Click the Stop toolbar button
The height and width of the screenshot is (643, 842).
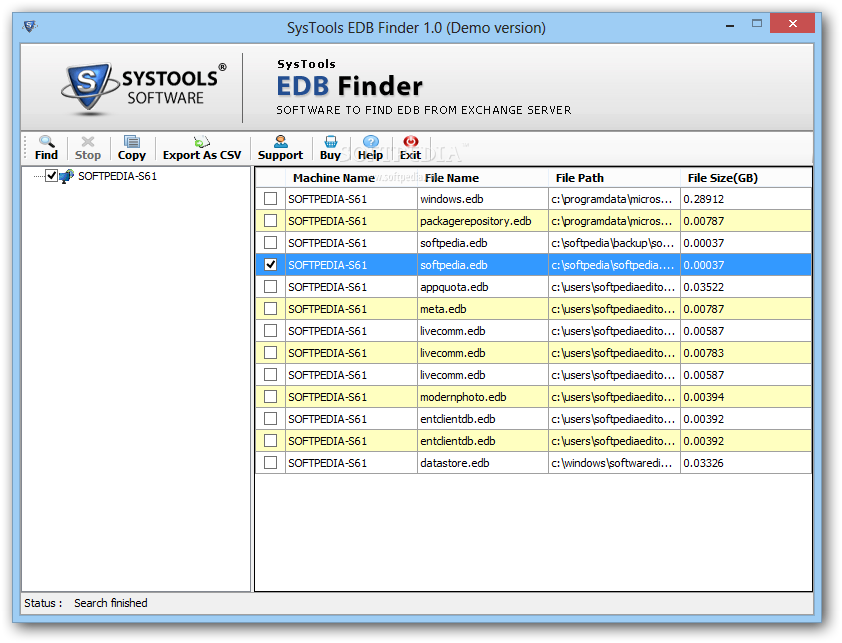point(88,148)
